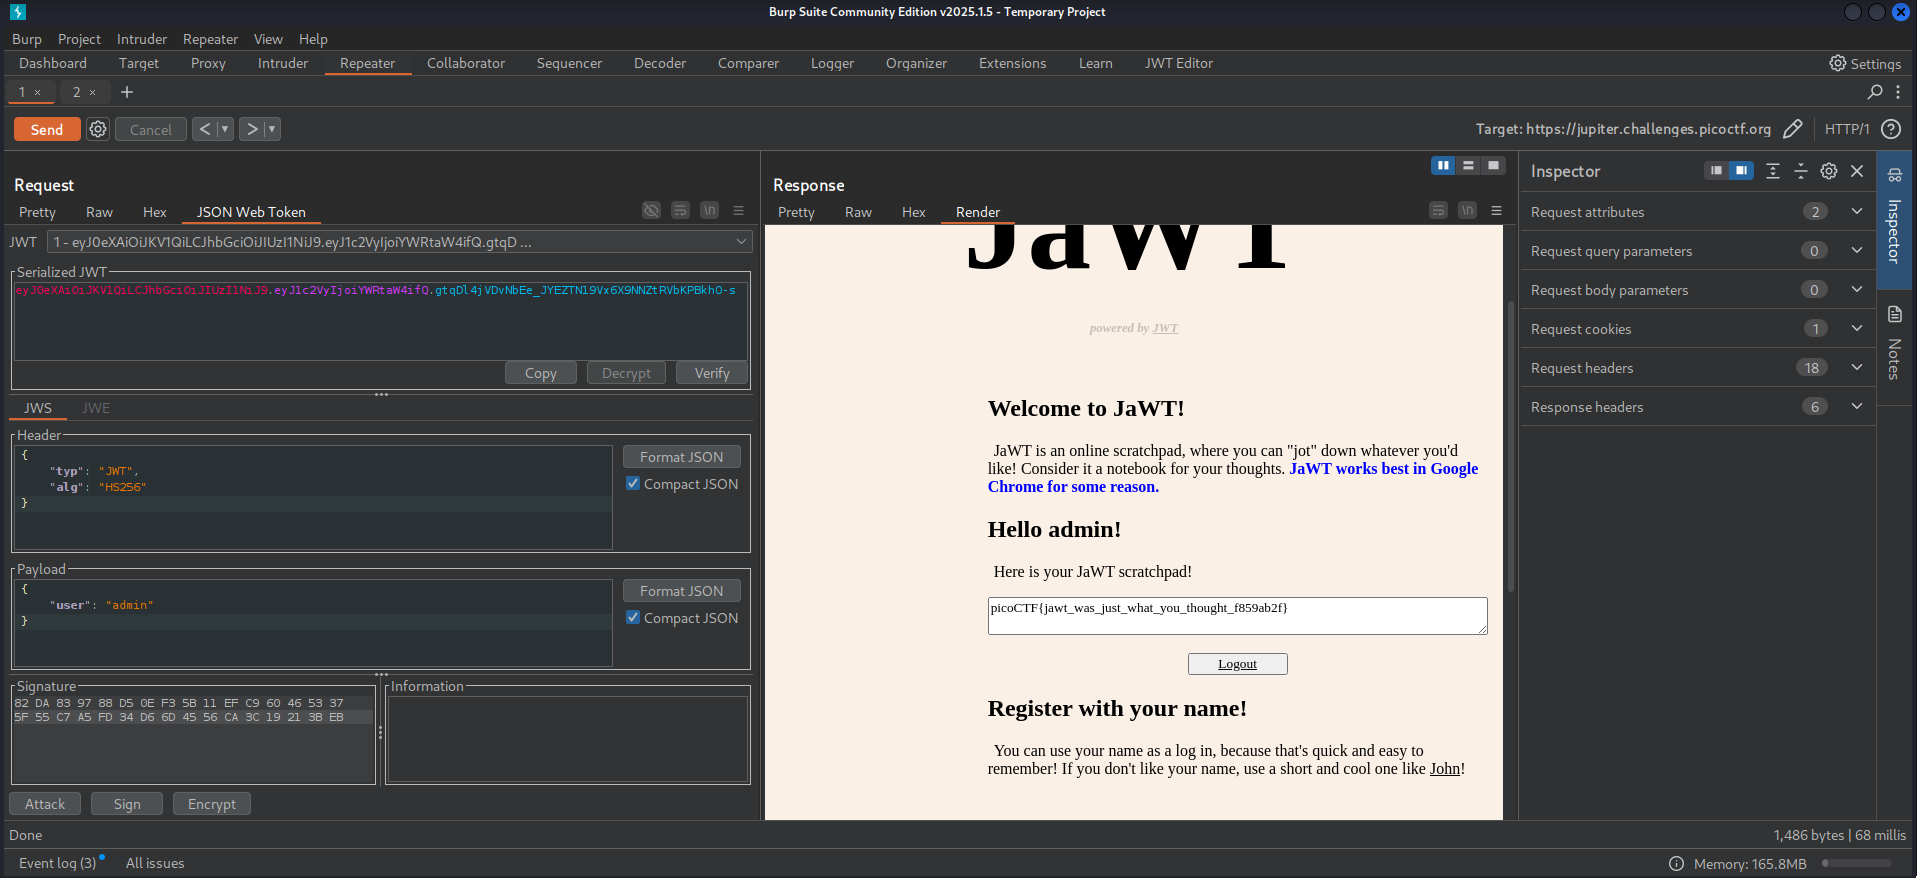The image size is (1917, 878).
Task: Open back history dropdown arrow
Action: tap(225, 129)
